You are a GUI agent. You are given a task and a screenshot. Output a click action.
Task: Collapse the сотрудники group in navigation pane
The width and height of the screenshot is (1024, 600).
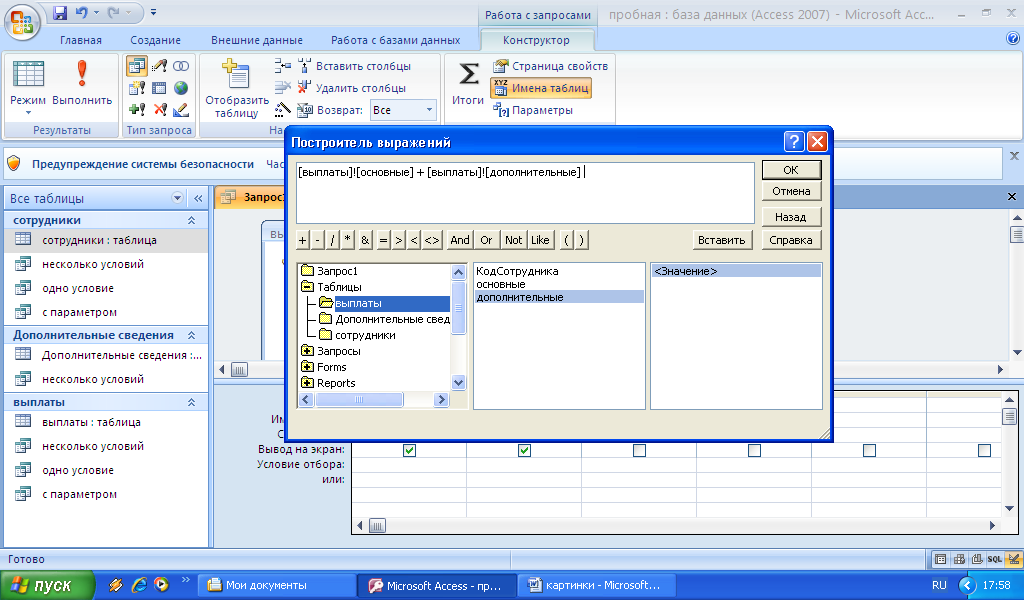pyautogui.click(x=191, y=221)
